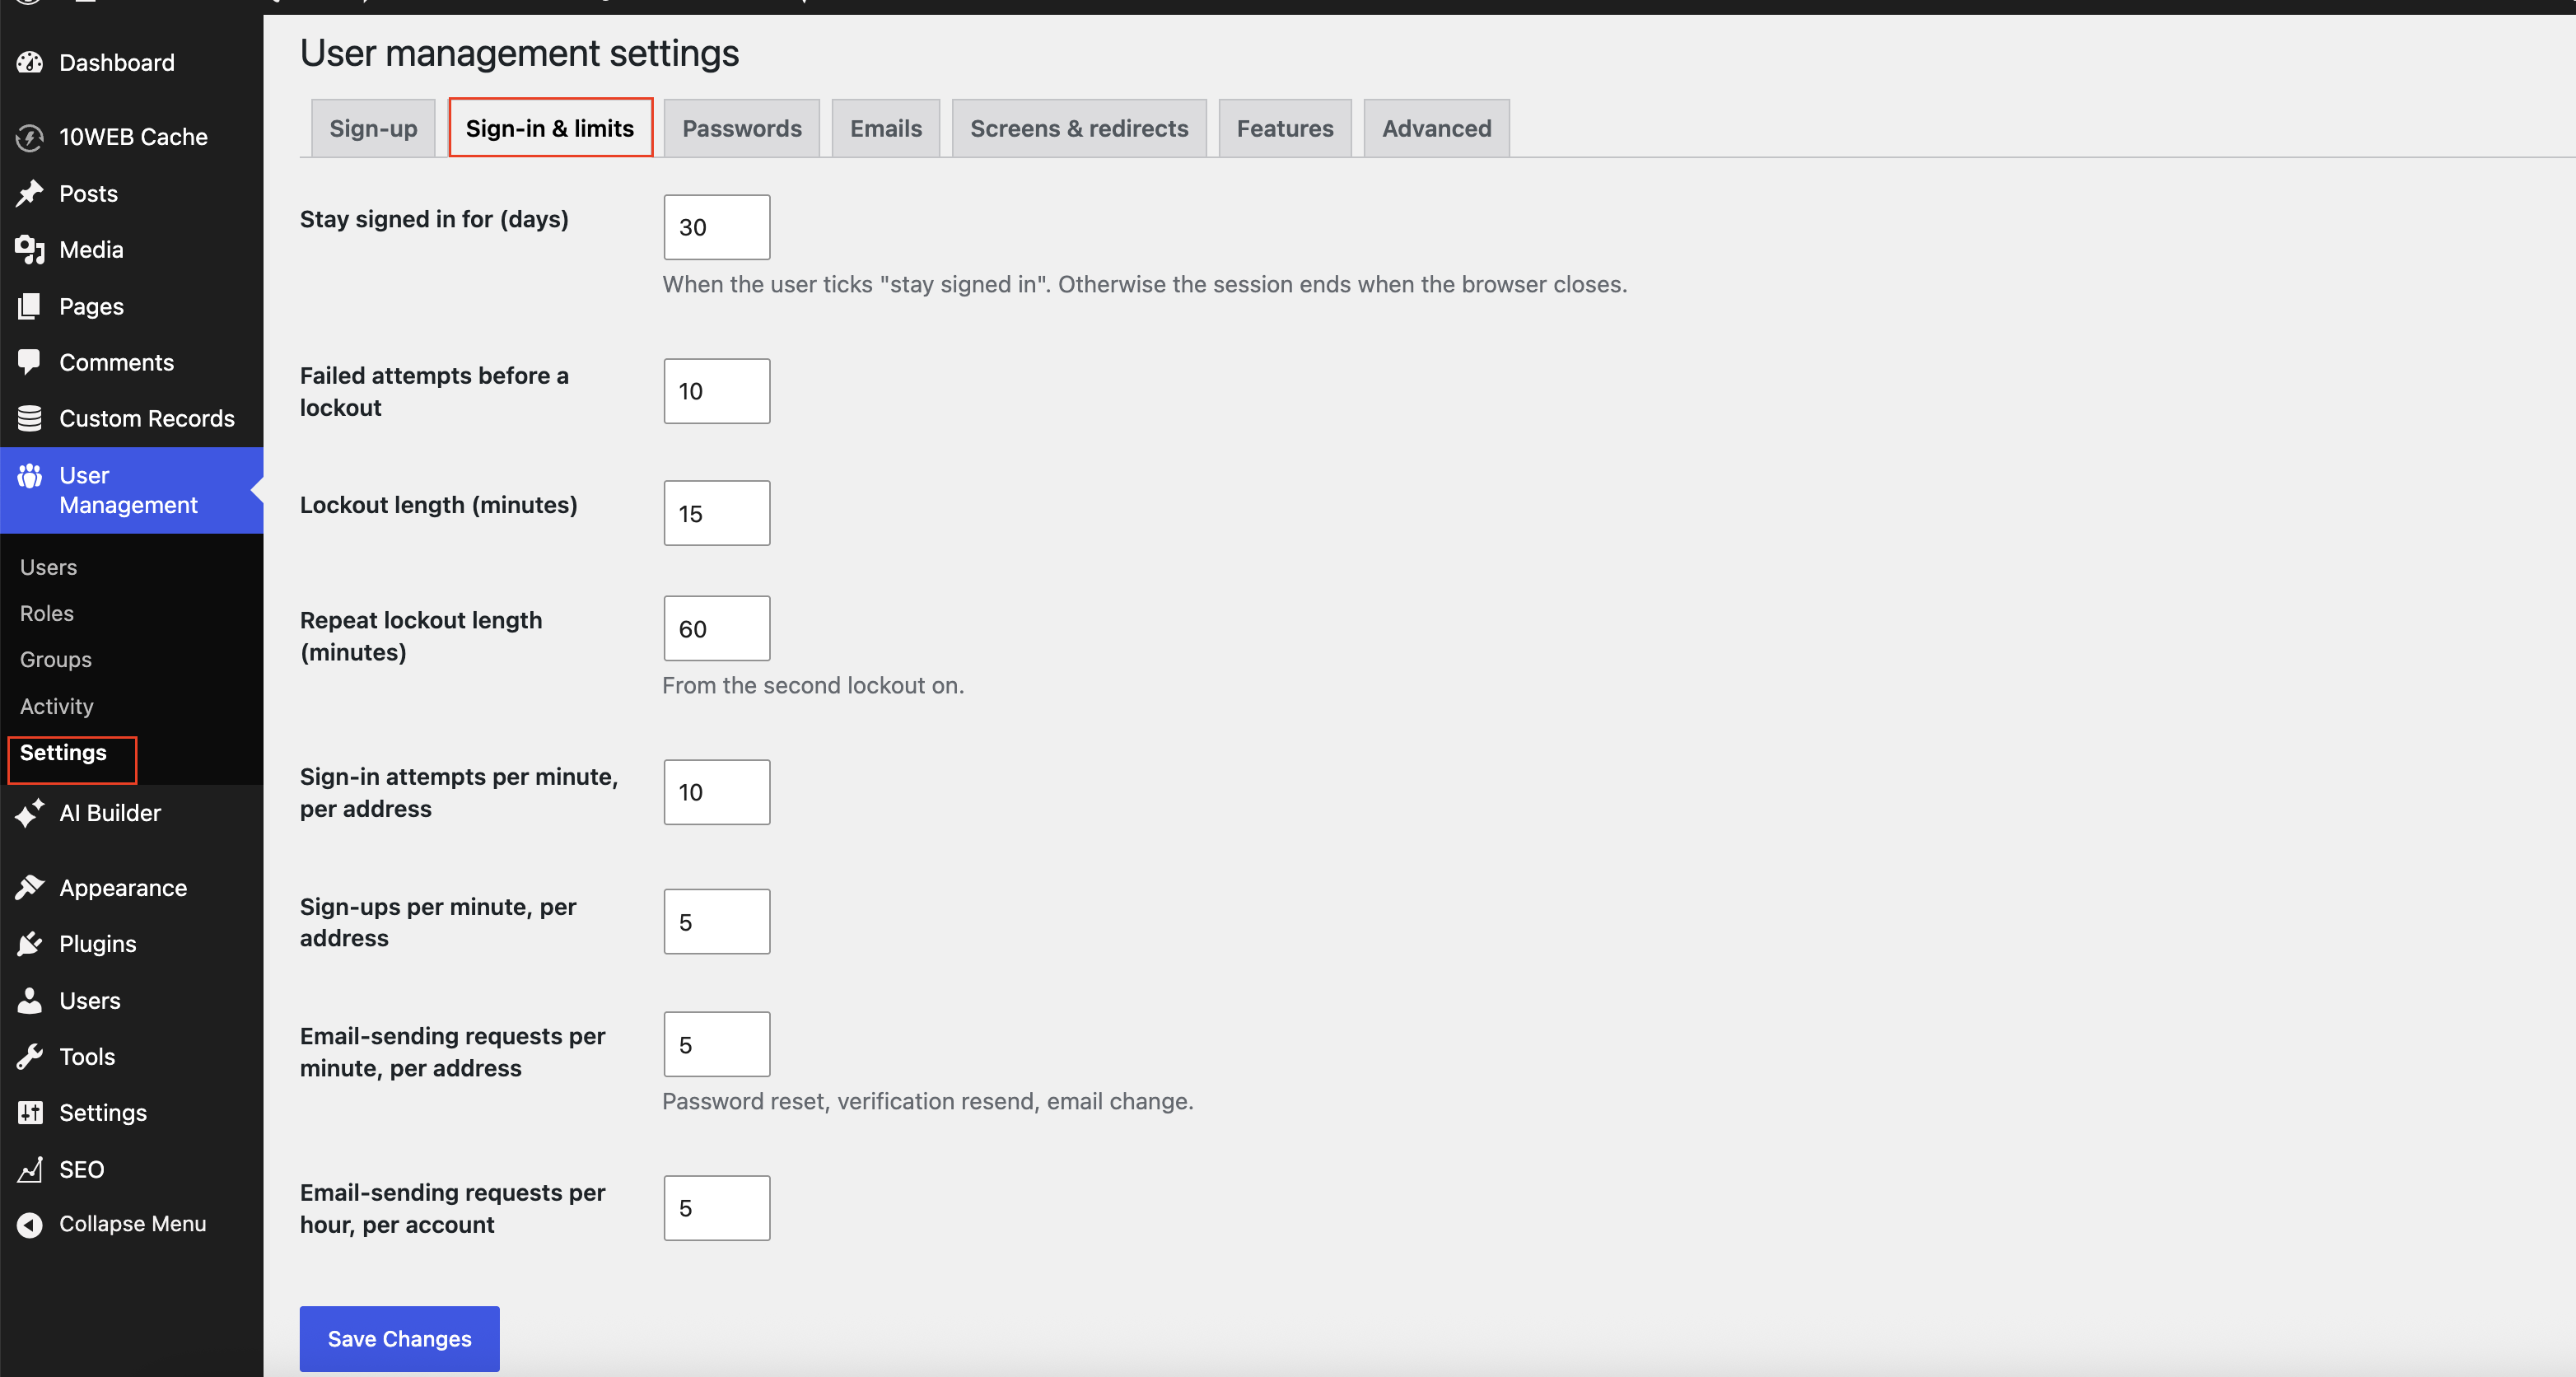
Task: Open User Management menu item
Action: point(131,490)
